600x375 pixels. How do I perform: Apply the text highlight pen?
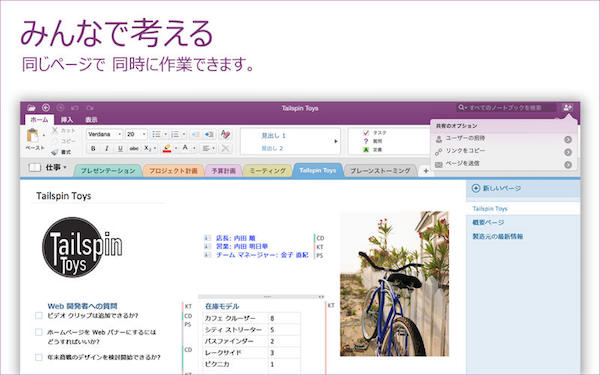pos(166,148)
